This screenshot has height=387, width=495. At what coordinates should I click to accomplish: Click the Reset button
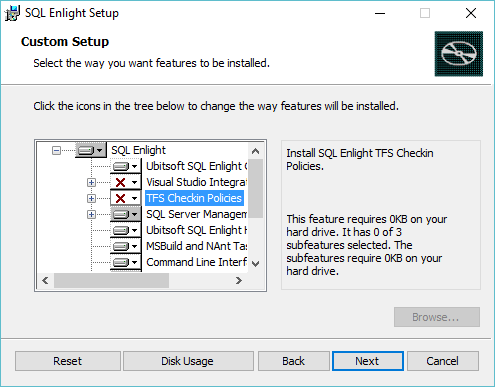click(x=68, y=361)
